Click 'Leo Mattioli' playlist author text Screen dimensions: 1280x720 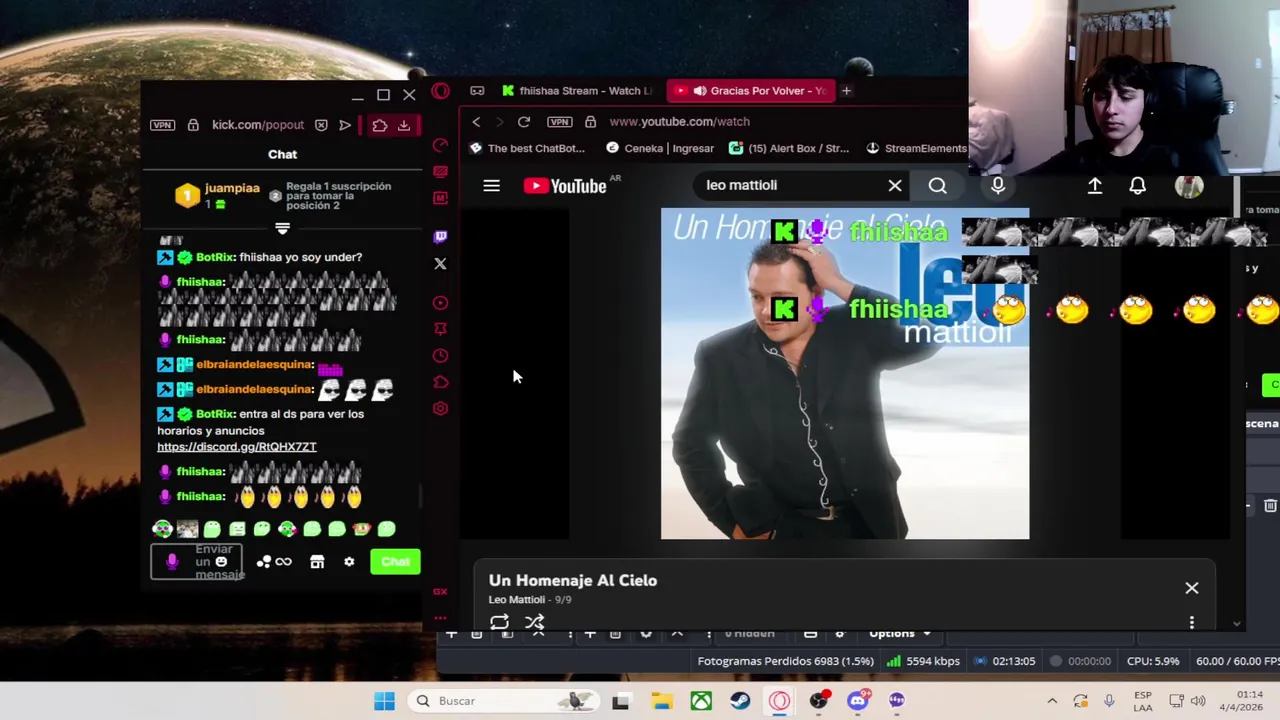tap(517, 599)
